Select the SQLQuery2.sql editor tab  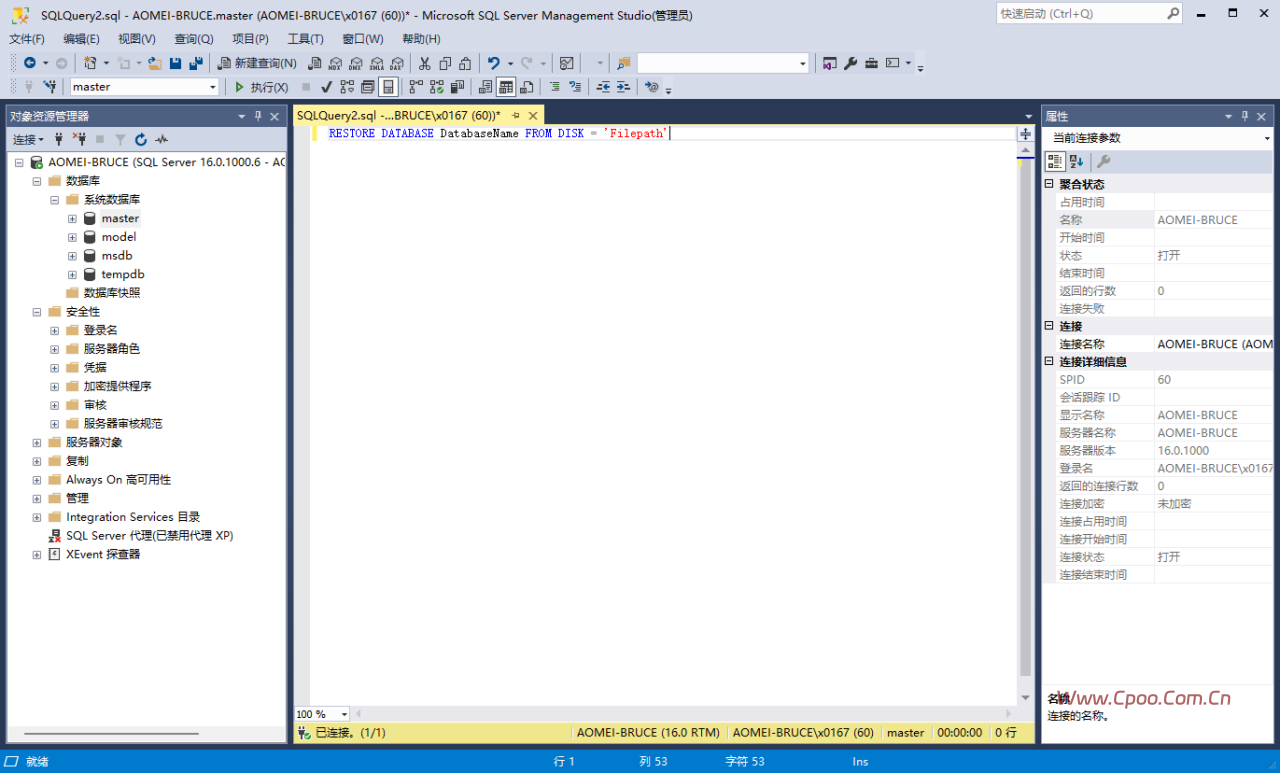(399, 116)
